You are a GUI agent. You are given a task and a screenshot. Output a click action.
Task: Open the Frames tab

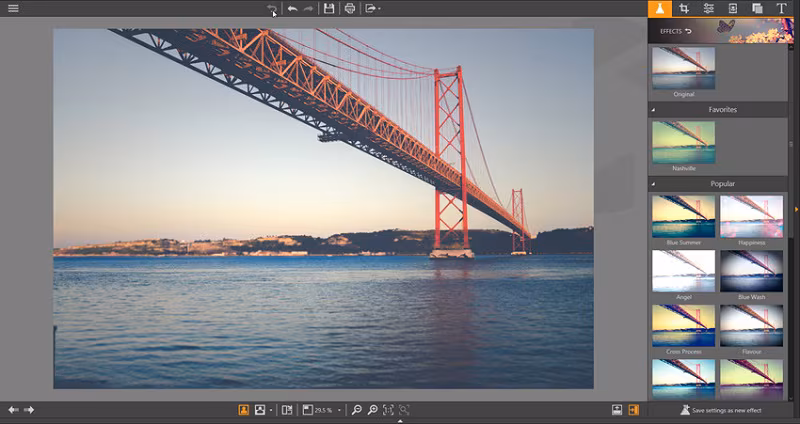[x=733, y=9]
